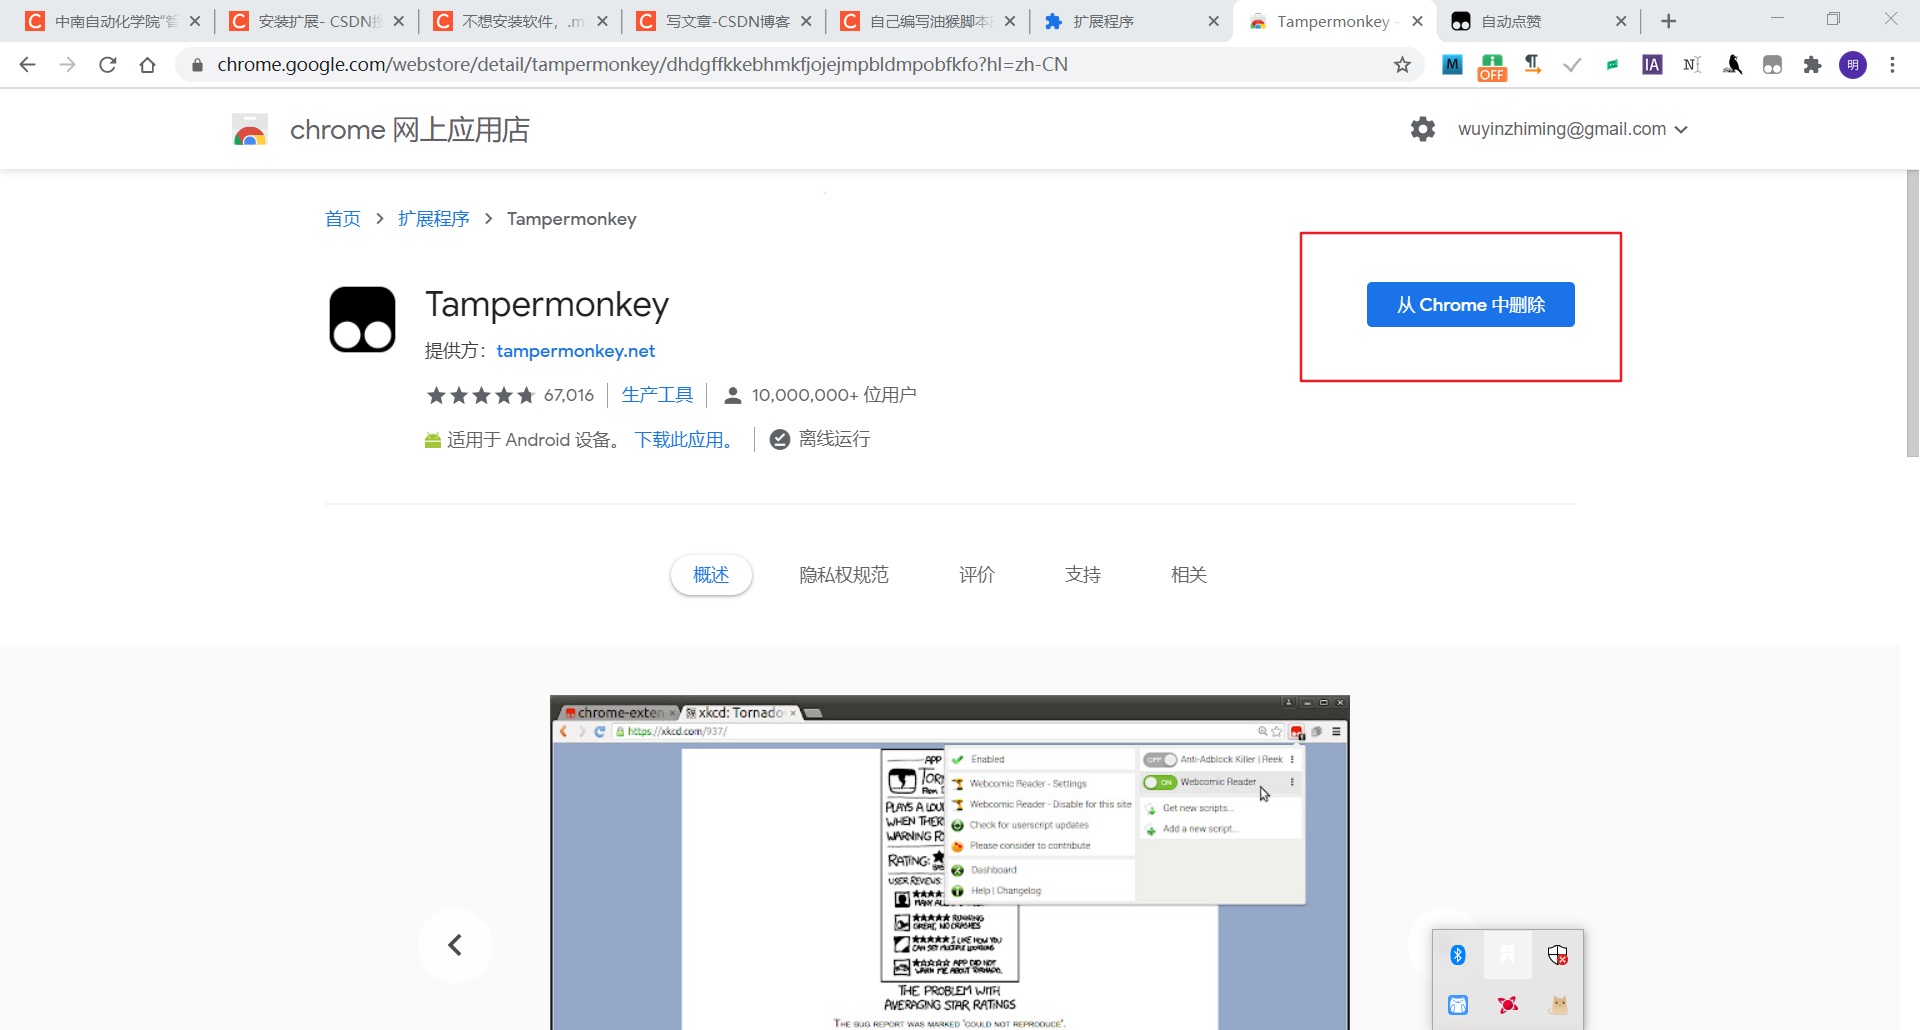The height and width of the screenshot is (1030, 1920).
Task: Click the 下载此应用 link
Action: 683,440
